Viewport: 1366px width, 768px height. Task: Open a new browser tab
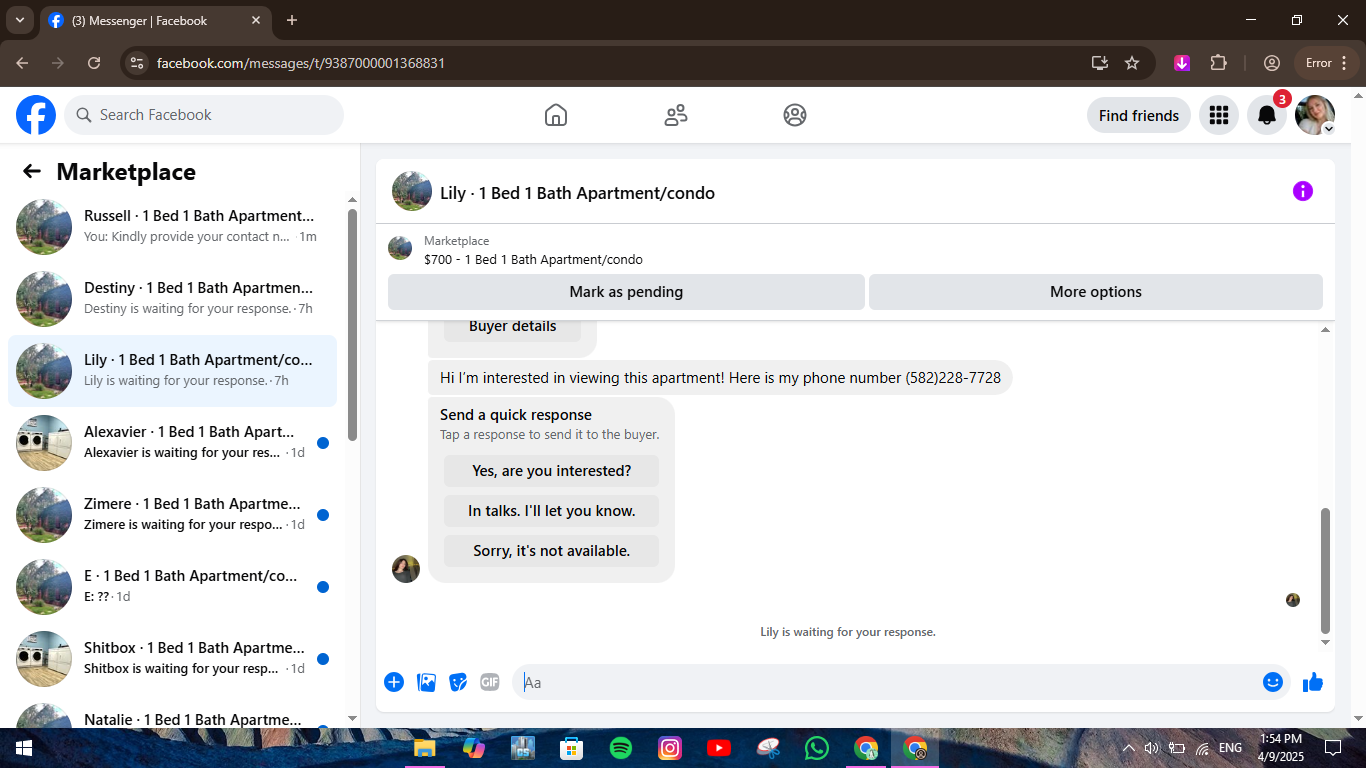click(x=292, y=20)
